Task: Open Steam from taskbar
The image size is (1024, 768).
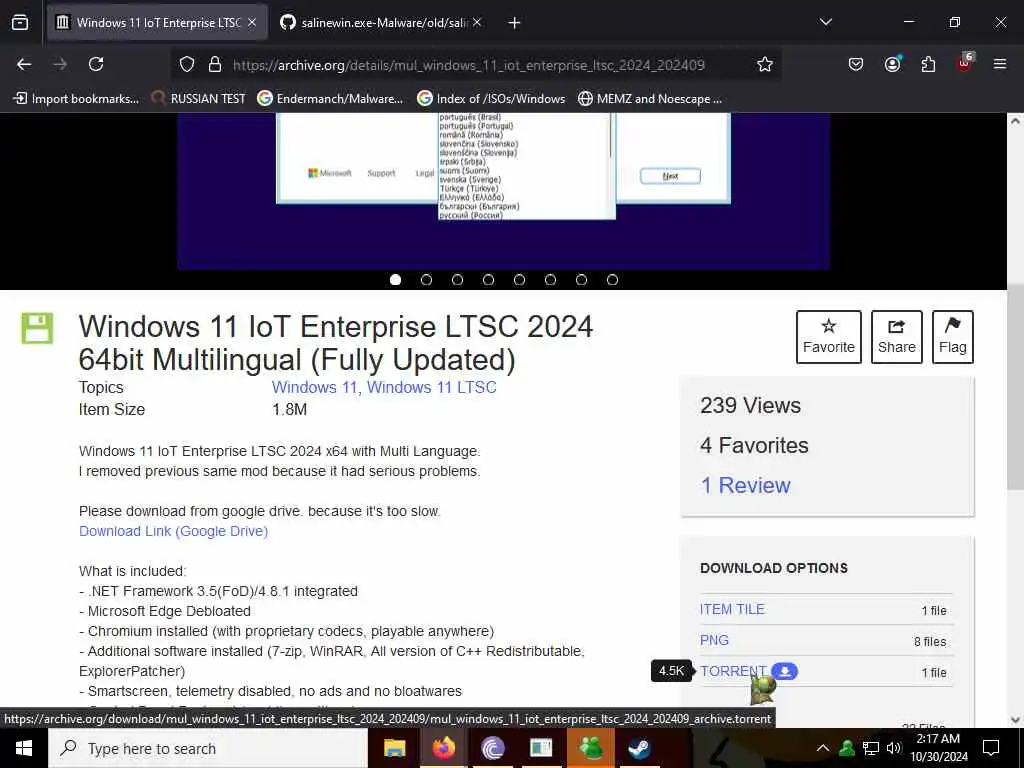Action: coord(639,748)
